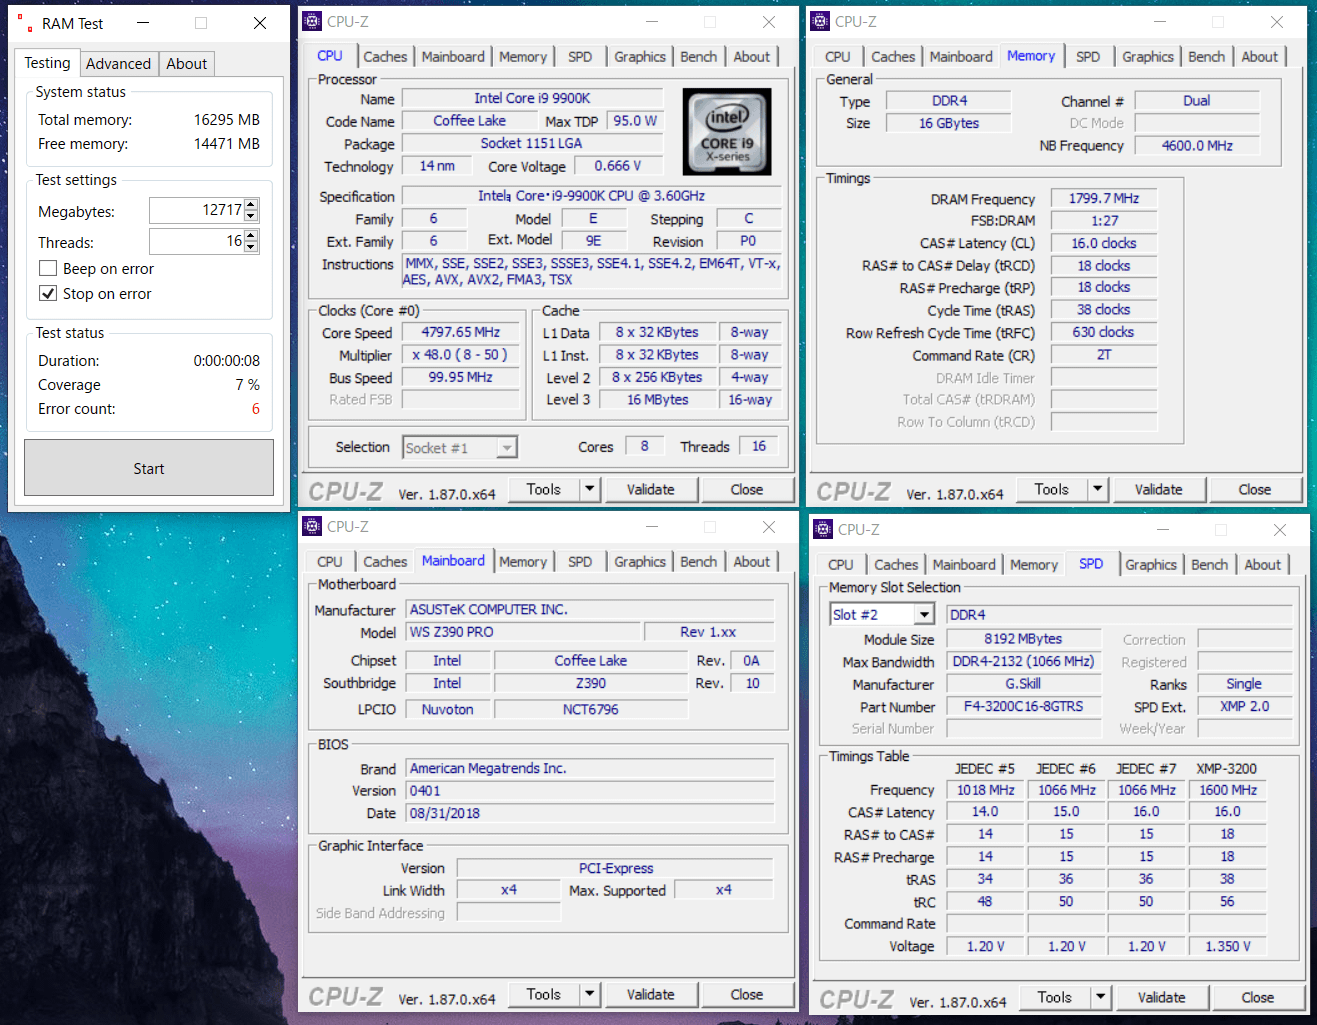Image resolution: width=1317 pixels, height=1025 pixels.
Task: Open Tools dropdown arrow in Memory tab window
Action: click(x=1098, y=490)
